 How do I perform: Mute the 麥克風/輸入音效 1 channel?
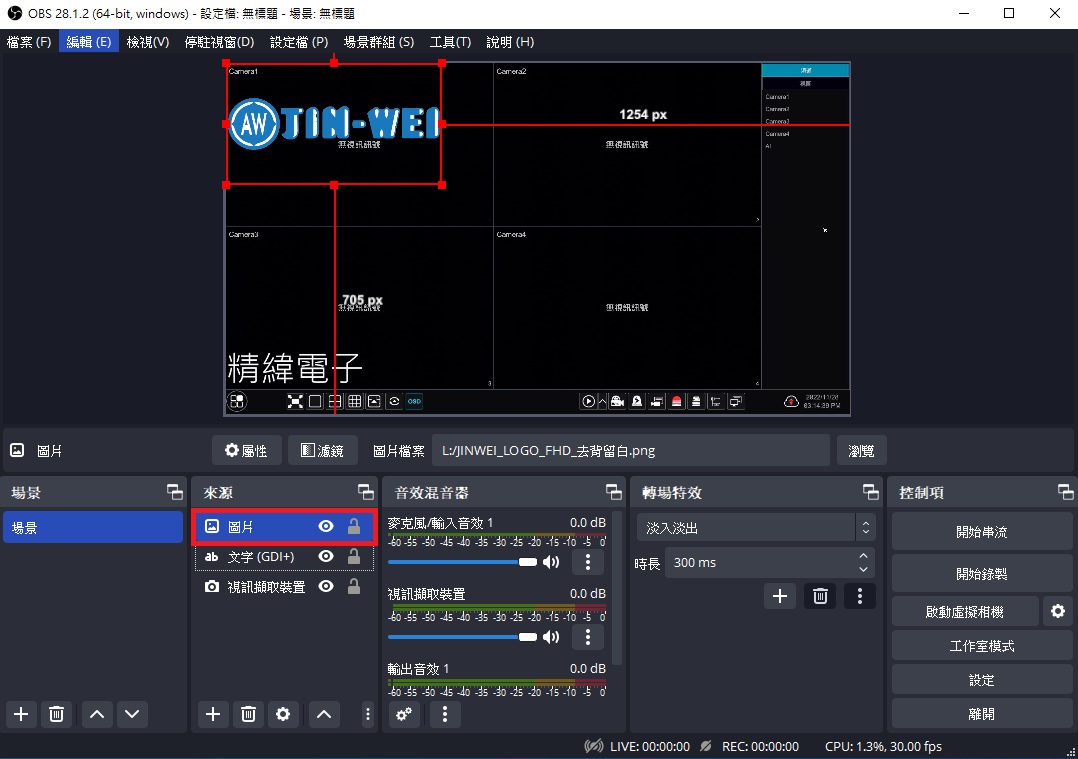(x=551, y=562)
